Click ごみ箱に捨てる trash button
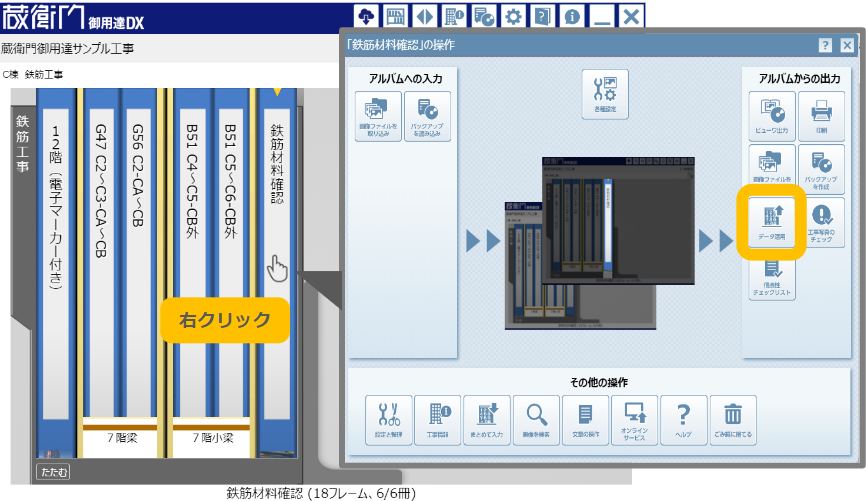Viewport: 866px width, 501px height. pos(733,420)
